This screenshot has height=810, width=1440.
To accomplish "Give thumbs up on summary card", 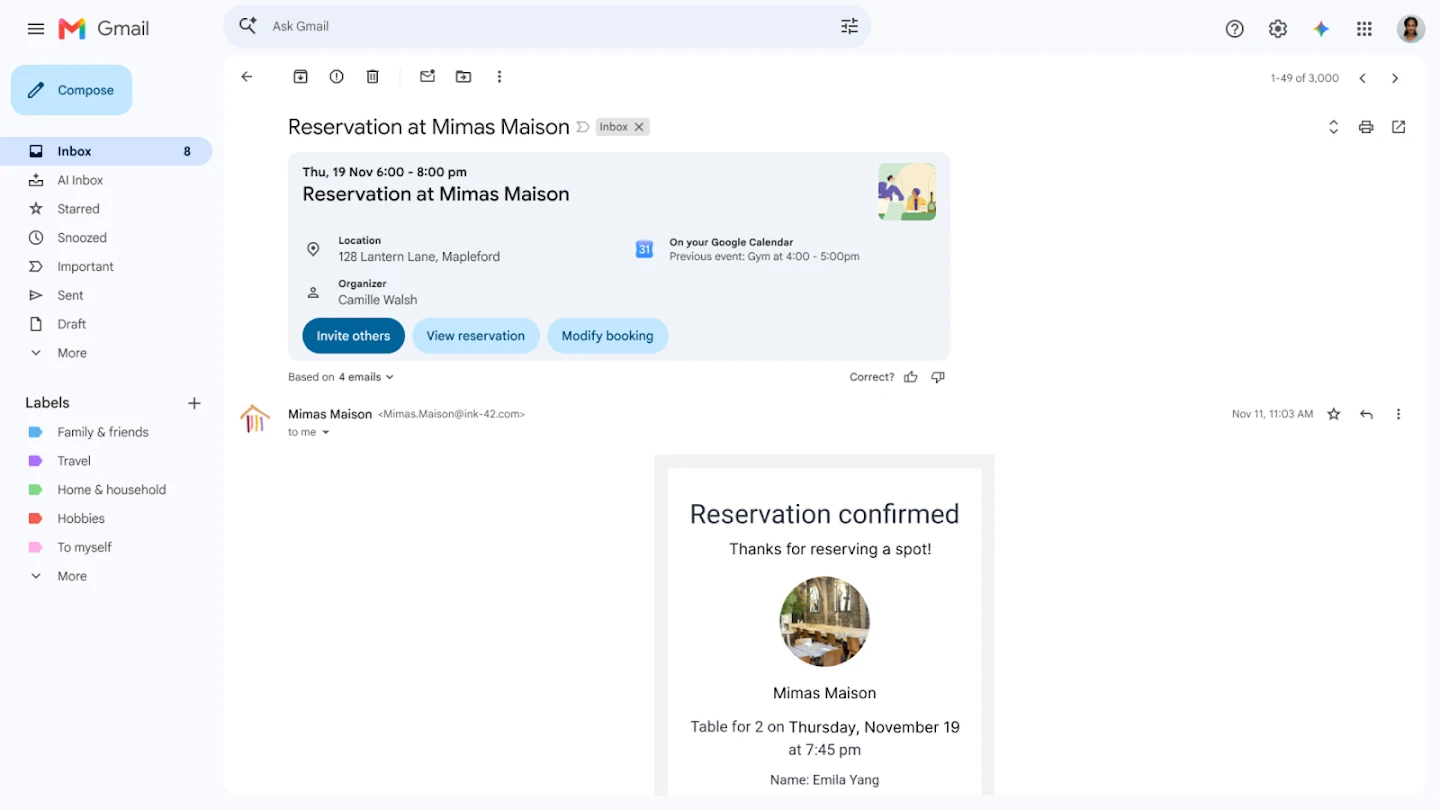I will [911, 377].
